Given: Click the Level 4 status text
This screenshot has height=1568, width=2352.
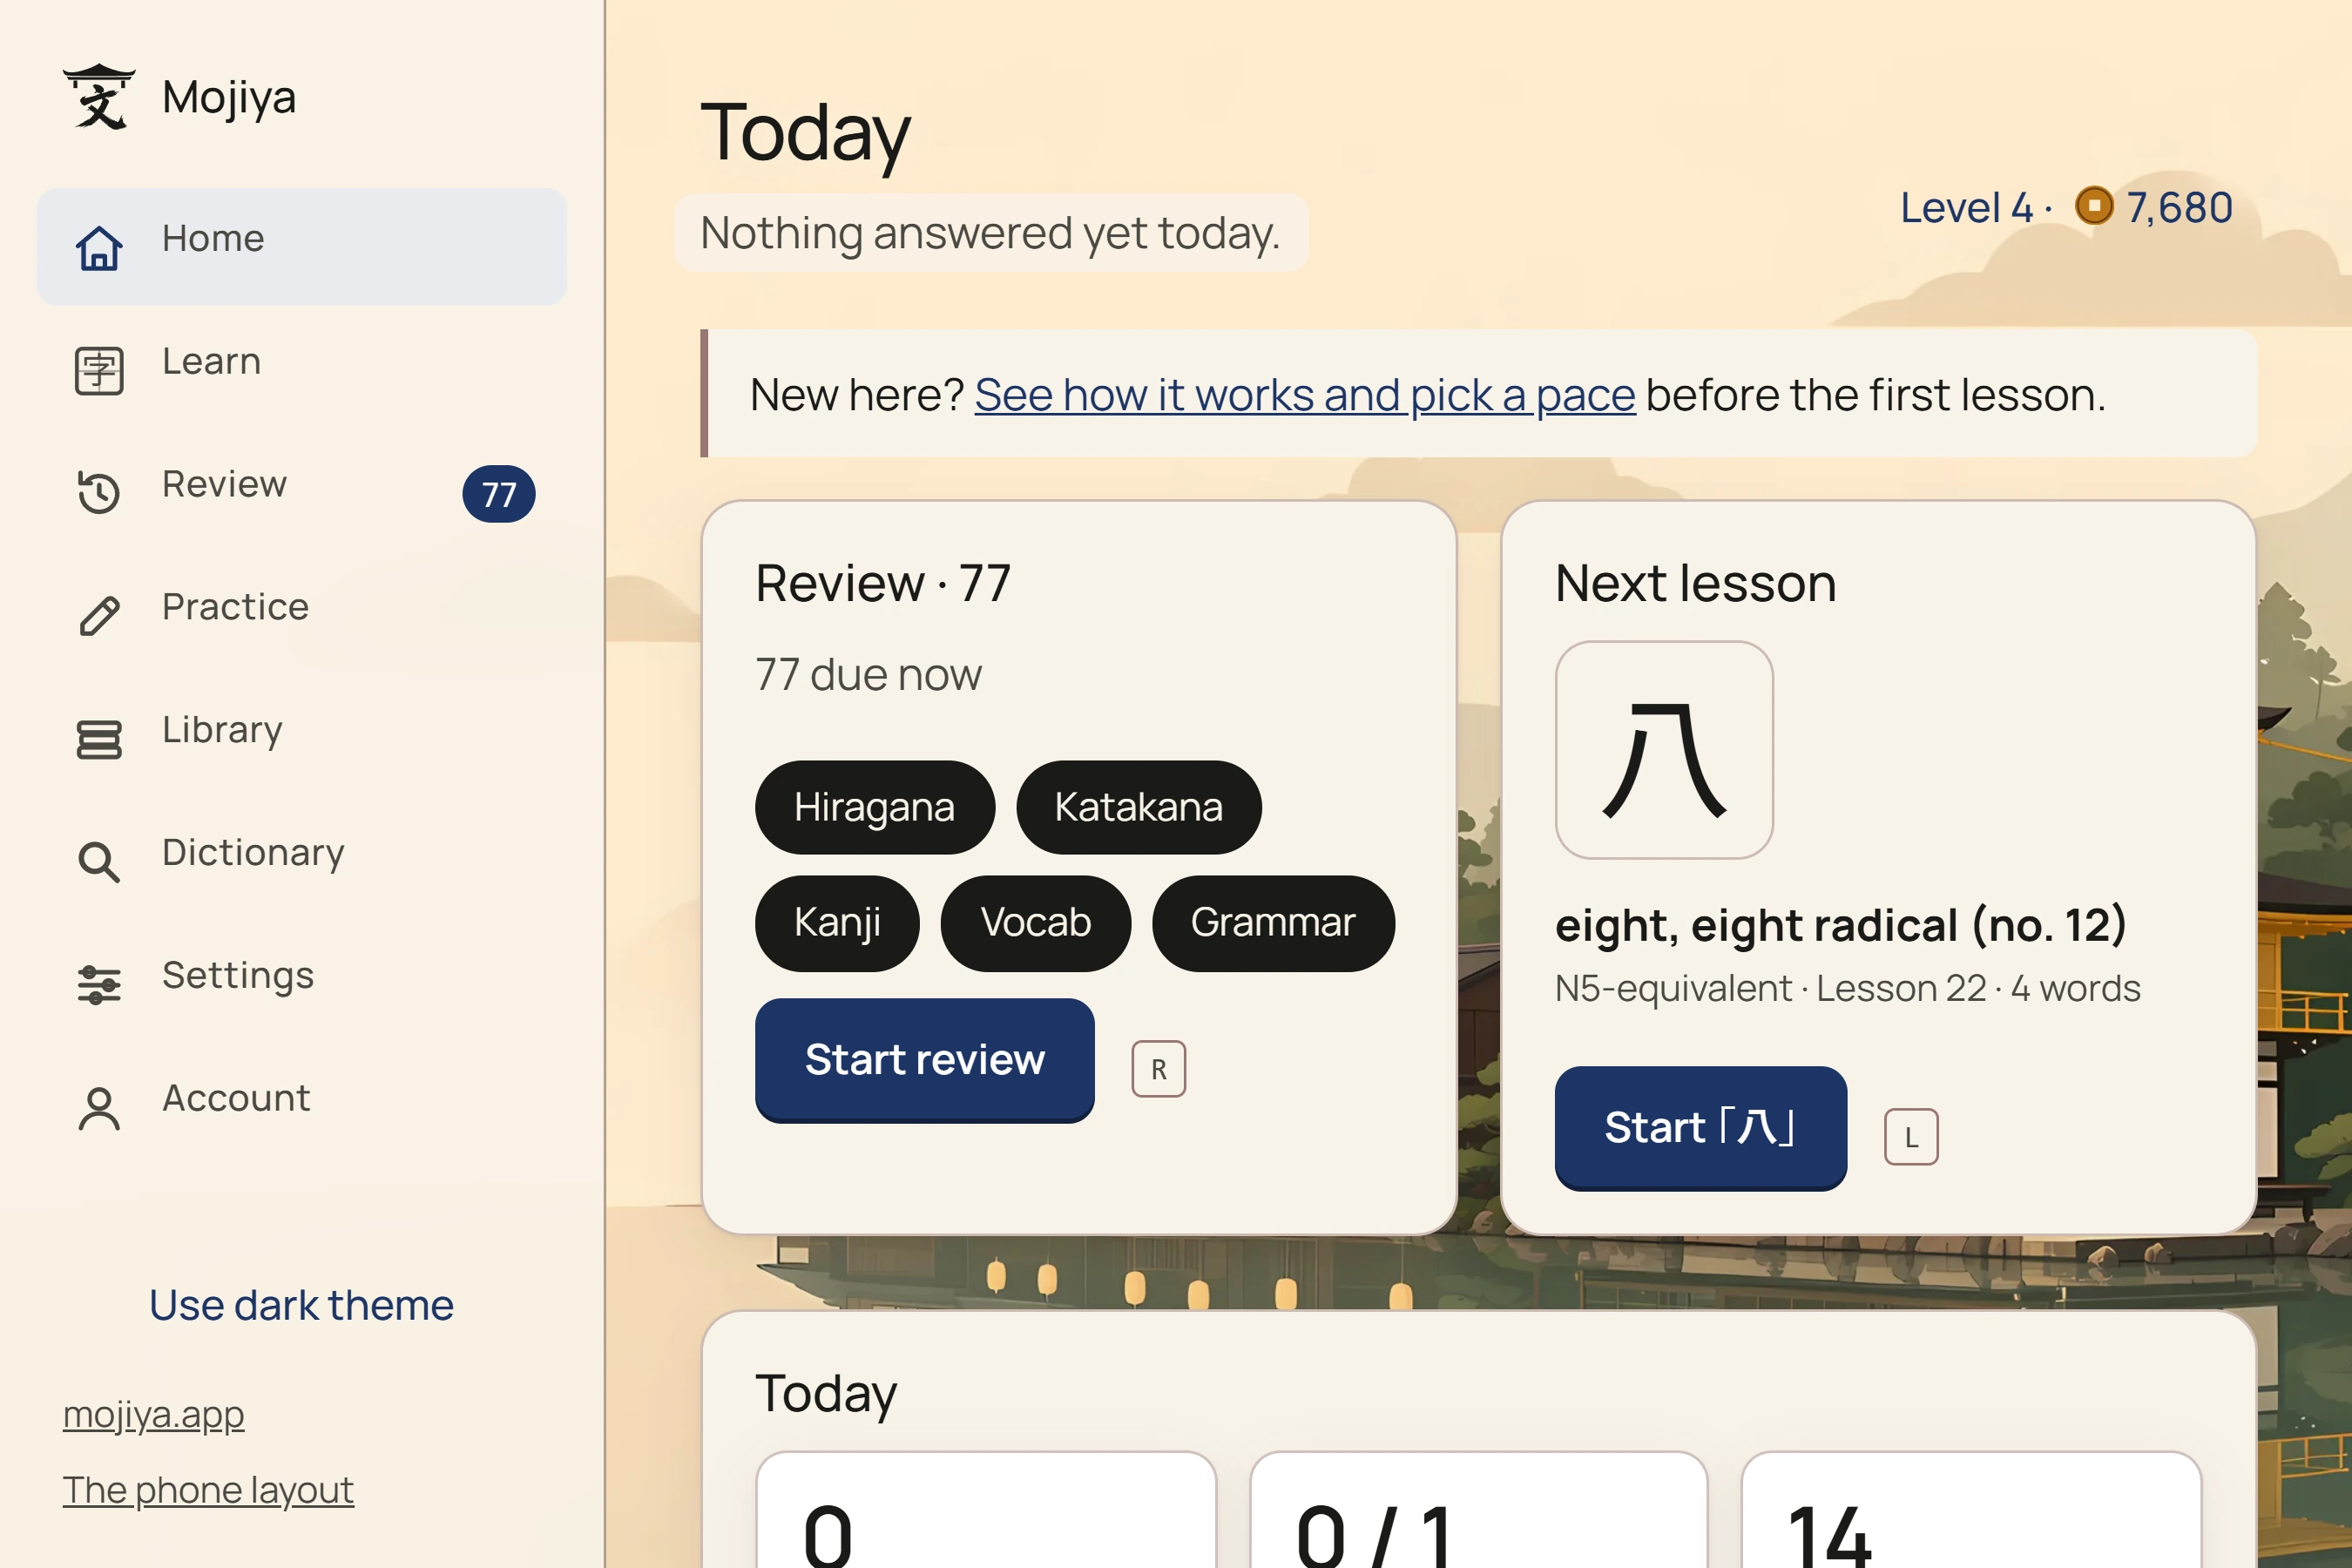Looking at the screenshot, I should (x=1966, y=208).
